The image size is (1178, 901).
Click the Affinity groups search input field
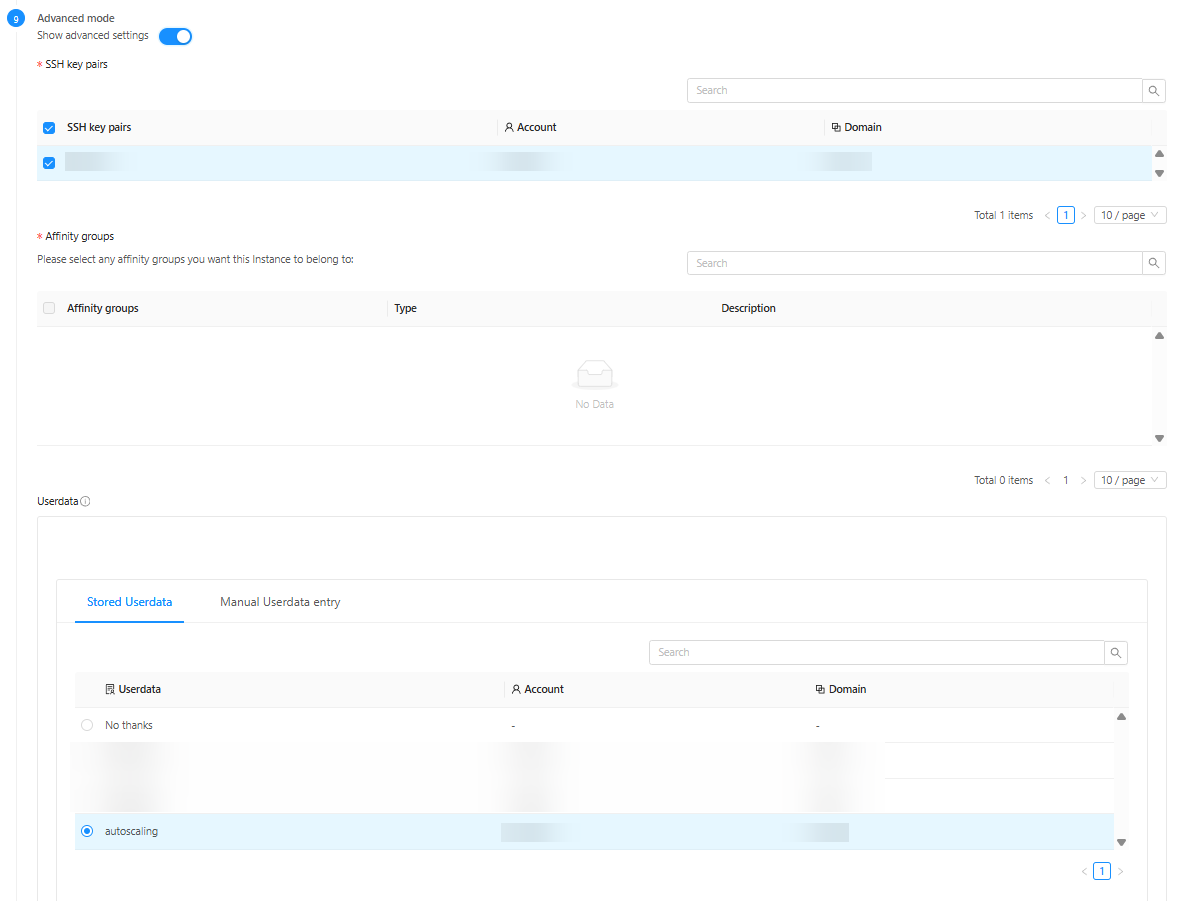(x=914, y=263)
